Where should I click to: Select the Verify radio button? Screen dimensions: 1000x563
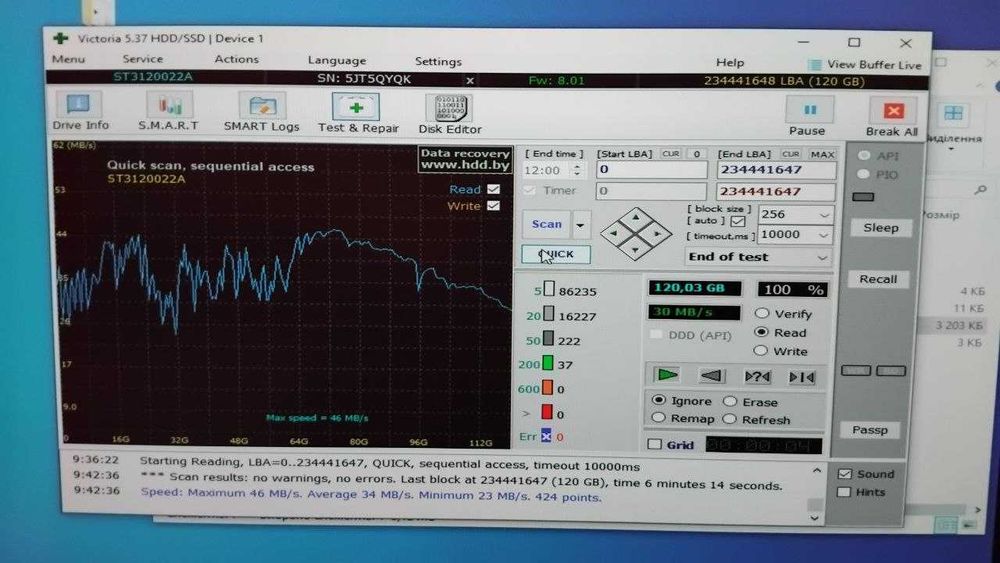(761, 313)
